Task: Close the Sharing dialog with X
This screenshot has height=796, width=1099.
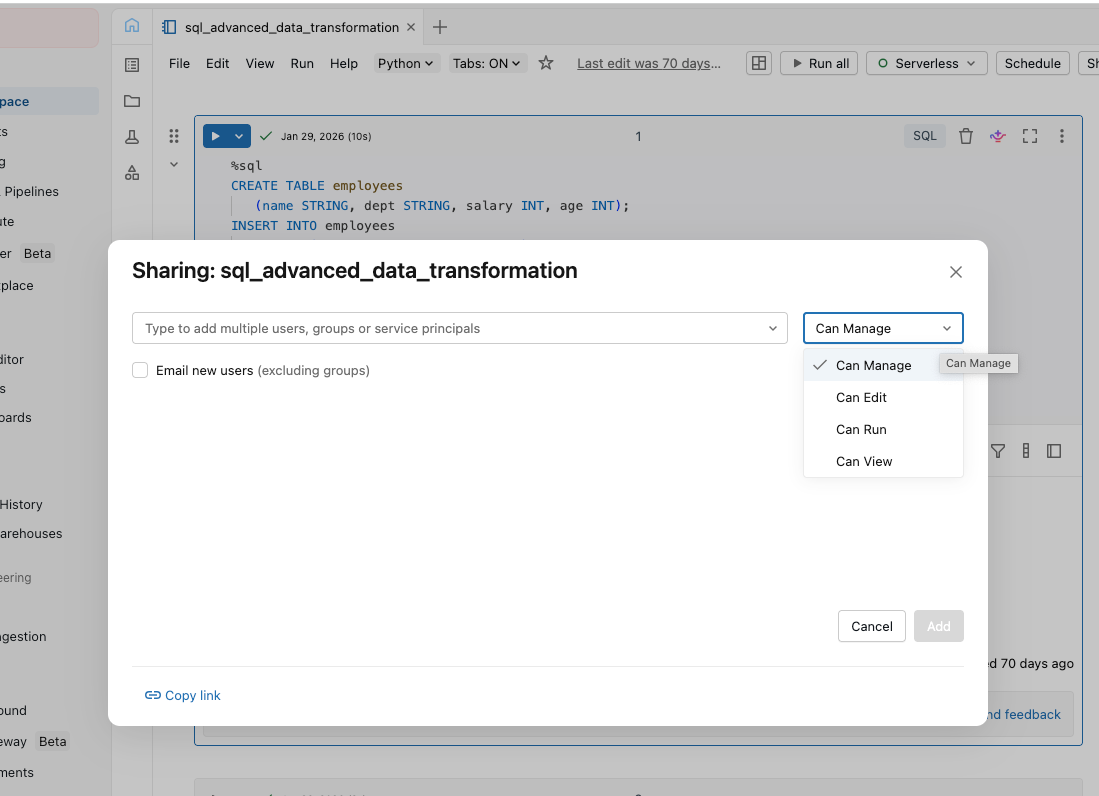Action: (x=955, y=272)
